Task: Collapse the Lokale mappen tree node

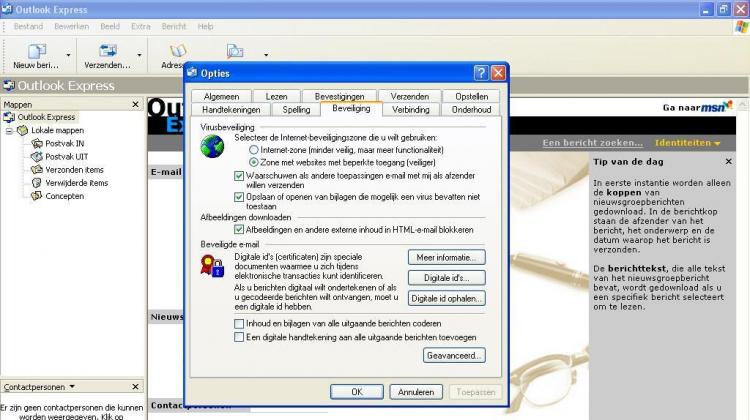Action: (9, 130)
